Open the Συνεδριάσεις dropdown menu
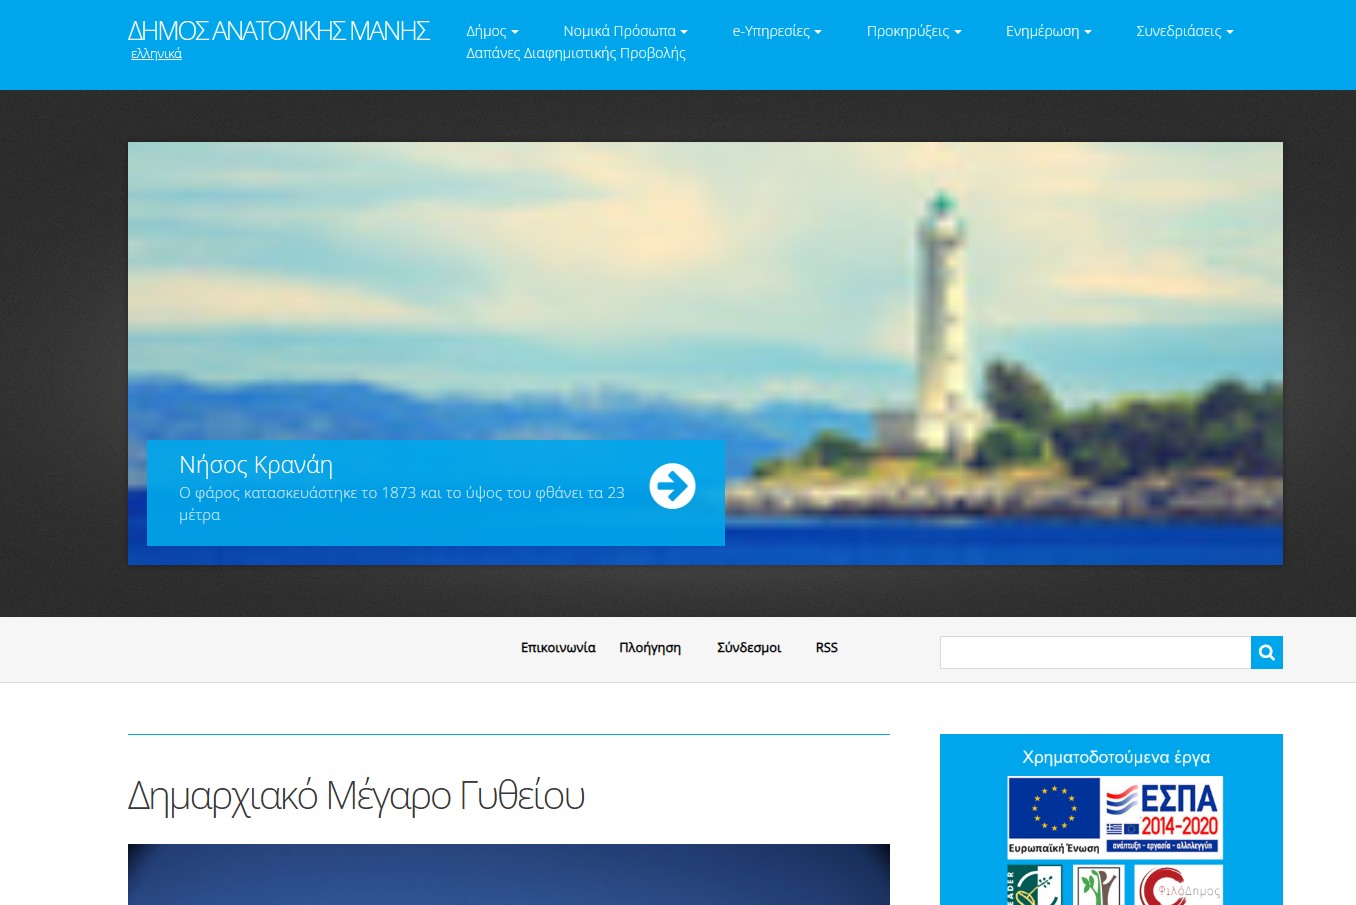The image size is (1356, 905). click(x=1185, y=31)
